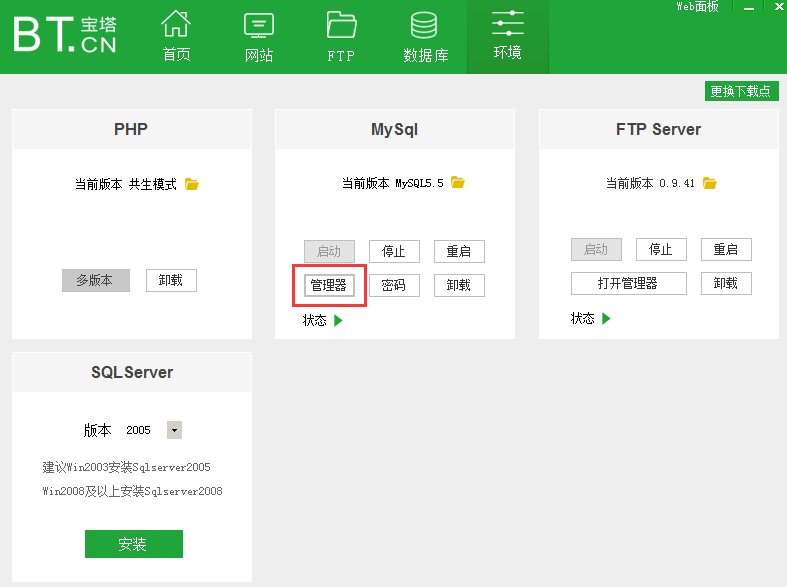Close the BT panel window
Screen dimensions: 787x587
(779, 7)
